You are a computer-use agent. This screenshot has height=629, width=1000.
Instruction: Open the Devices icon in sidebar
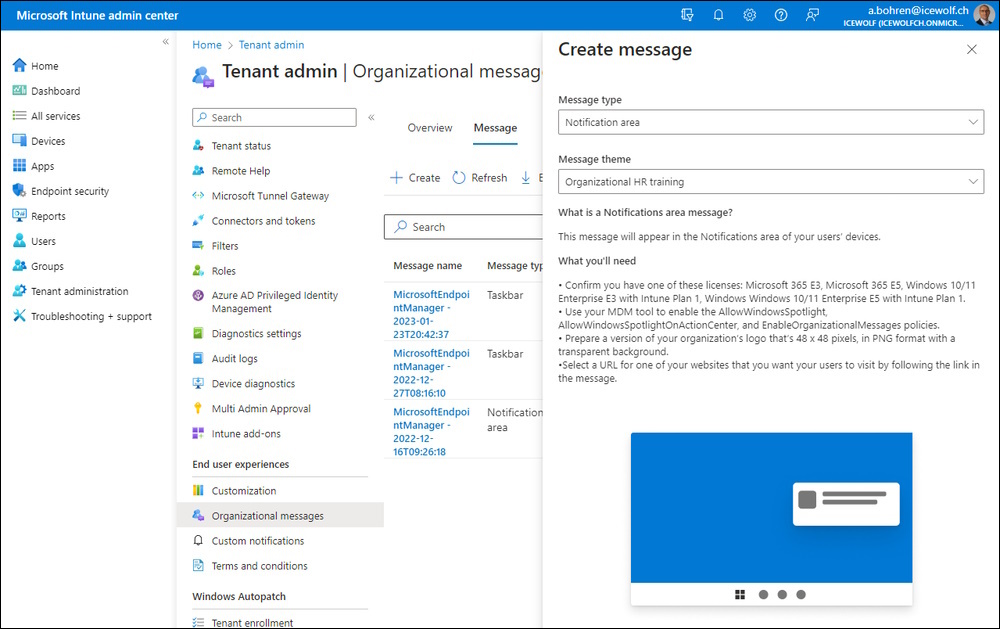click(x=19, y=140)
